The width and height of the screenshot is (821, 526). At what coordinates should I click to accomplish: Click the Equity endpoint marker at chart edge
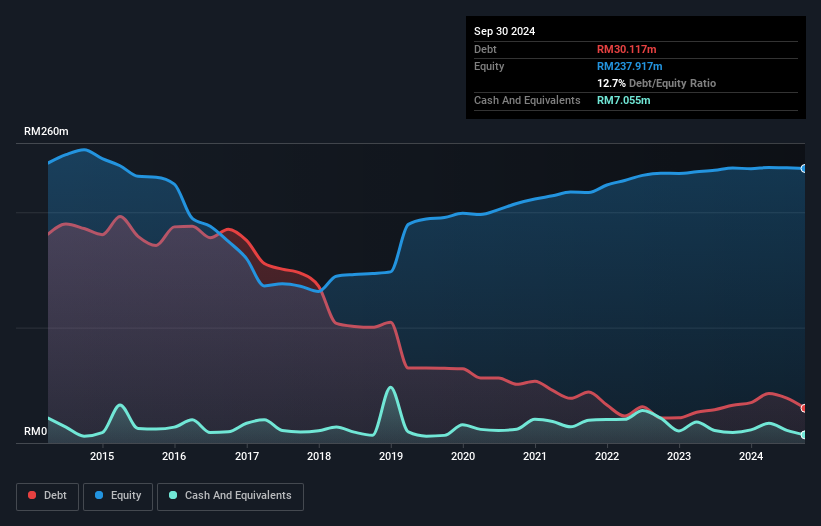pyautogui.click(x=803, y=169)
